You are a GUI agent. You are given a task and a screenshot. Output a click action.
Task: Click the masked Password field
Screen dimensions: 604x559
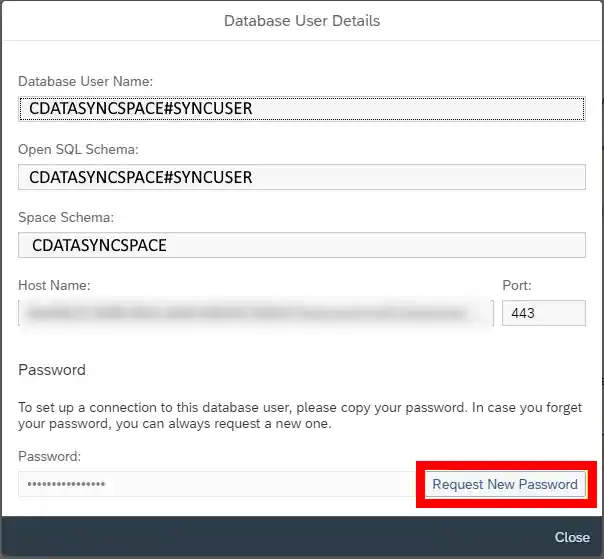pyautogui.click(x=215, y=484)
